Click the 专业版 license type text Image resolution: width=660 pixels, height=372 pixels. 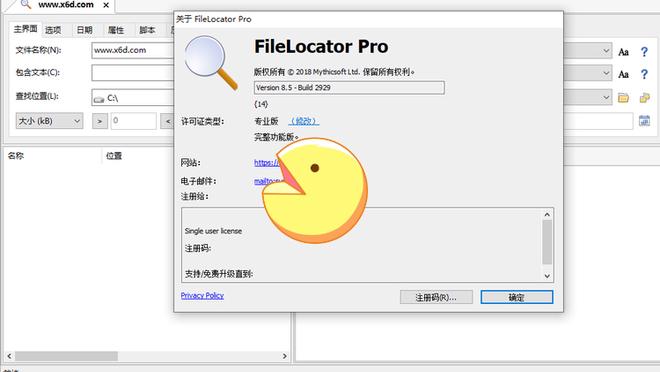[x=266, y=121]
